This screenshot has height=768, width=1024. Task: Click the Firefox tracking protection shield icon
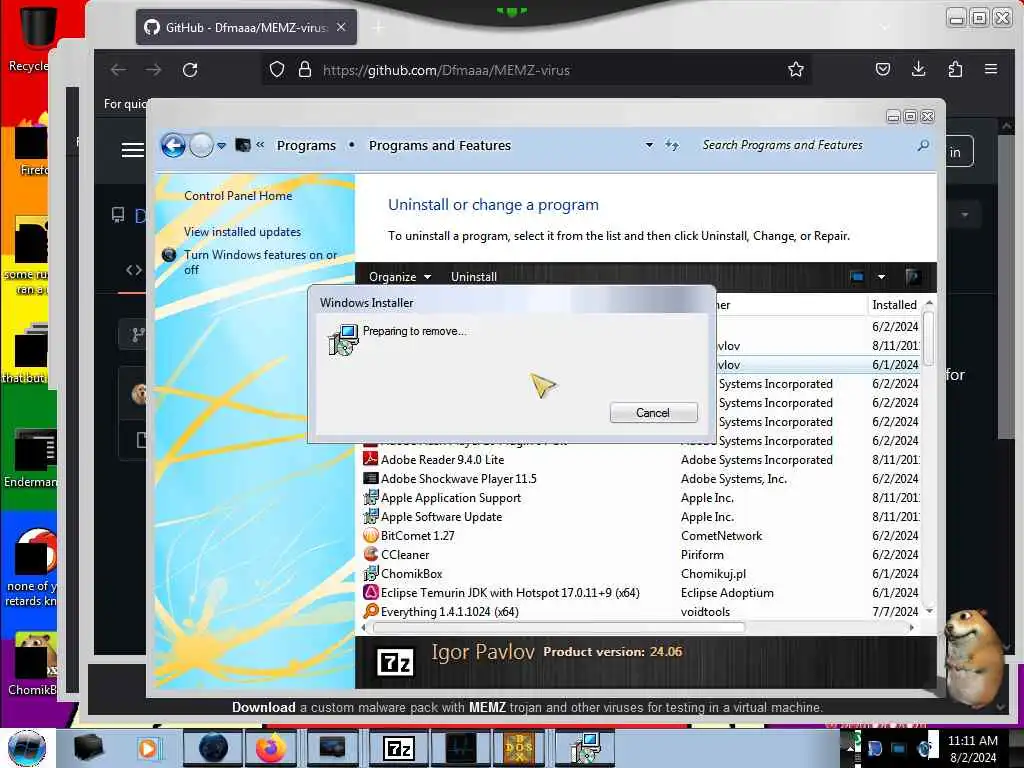click(x=277, y=69)
